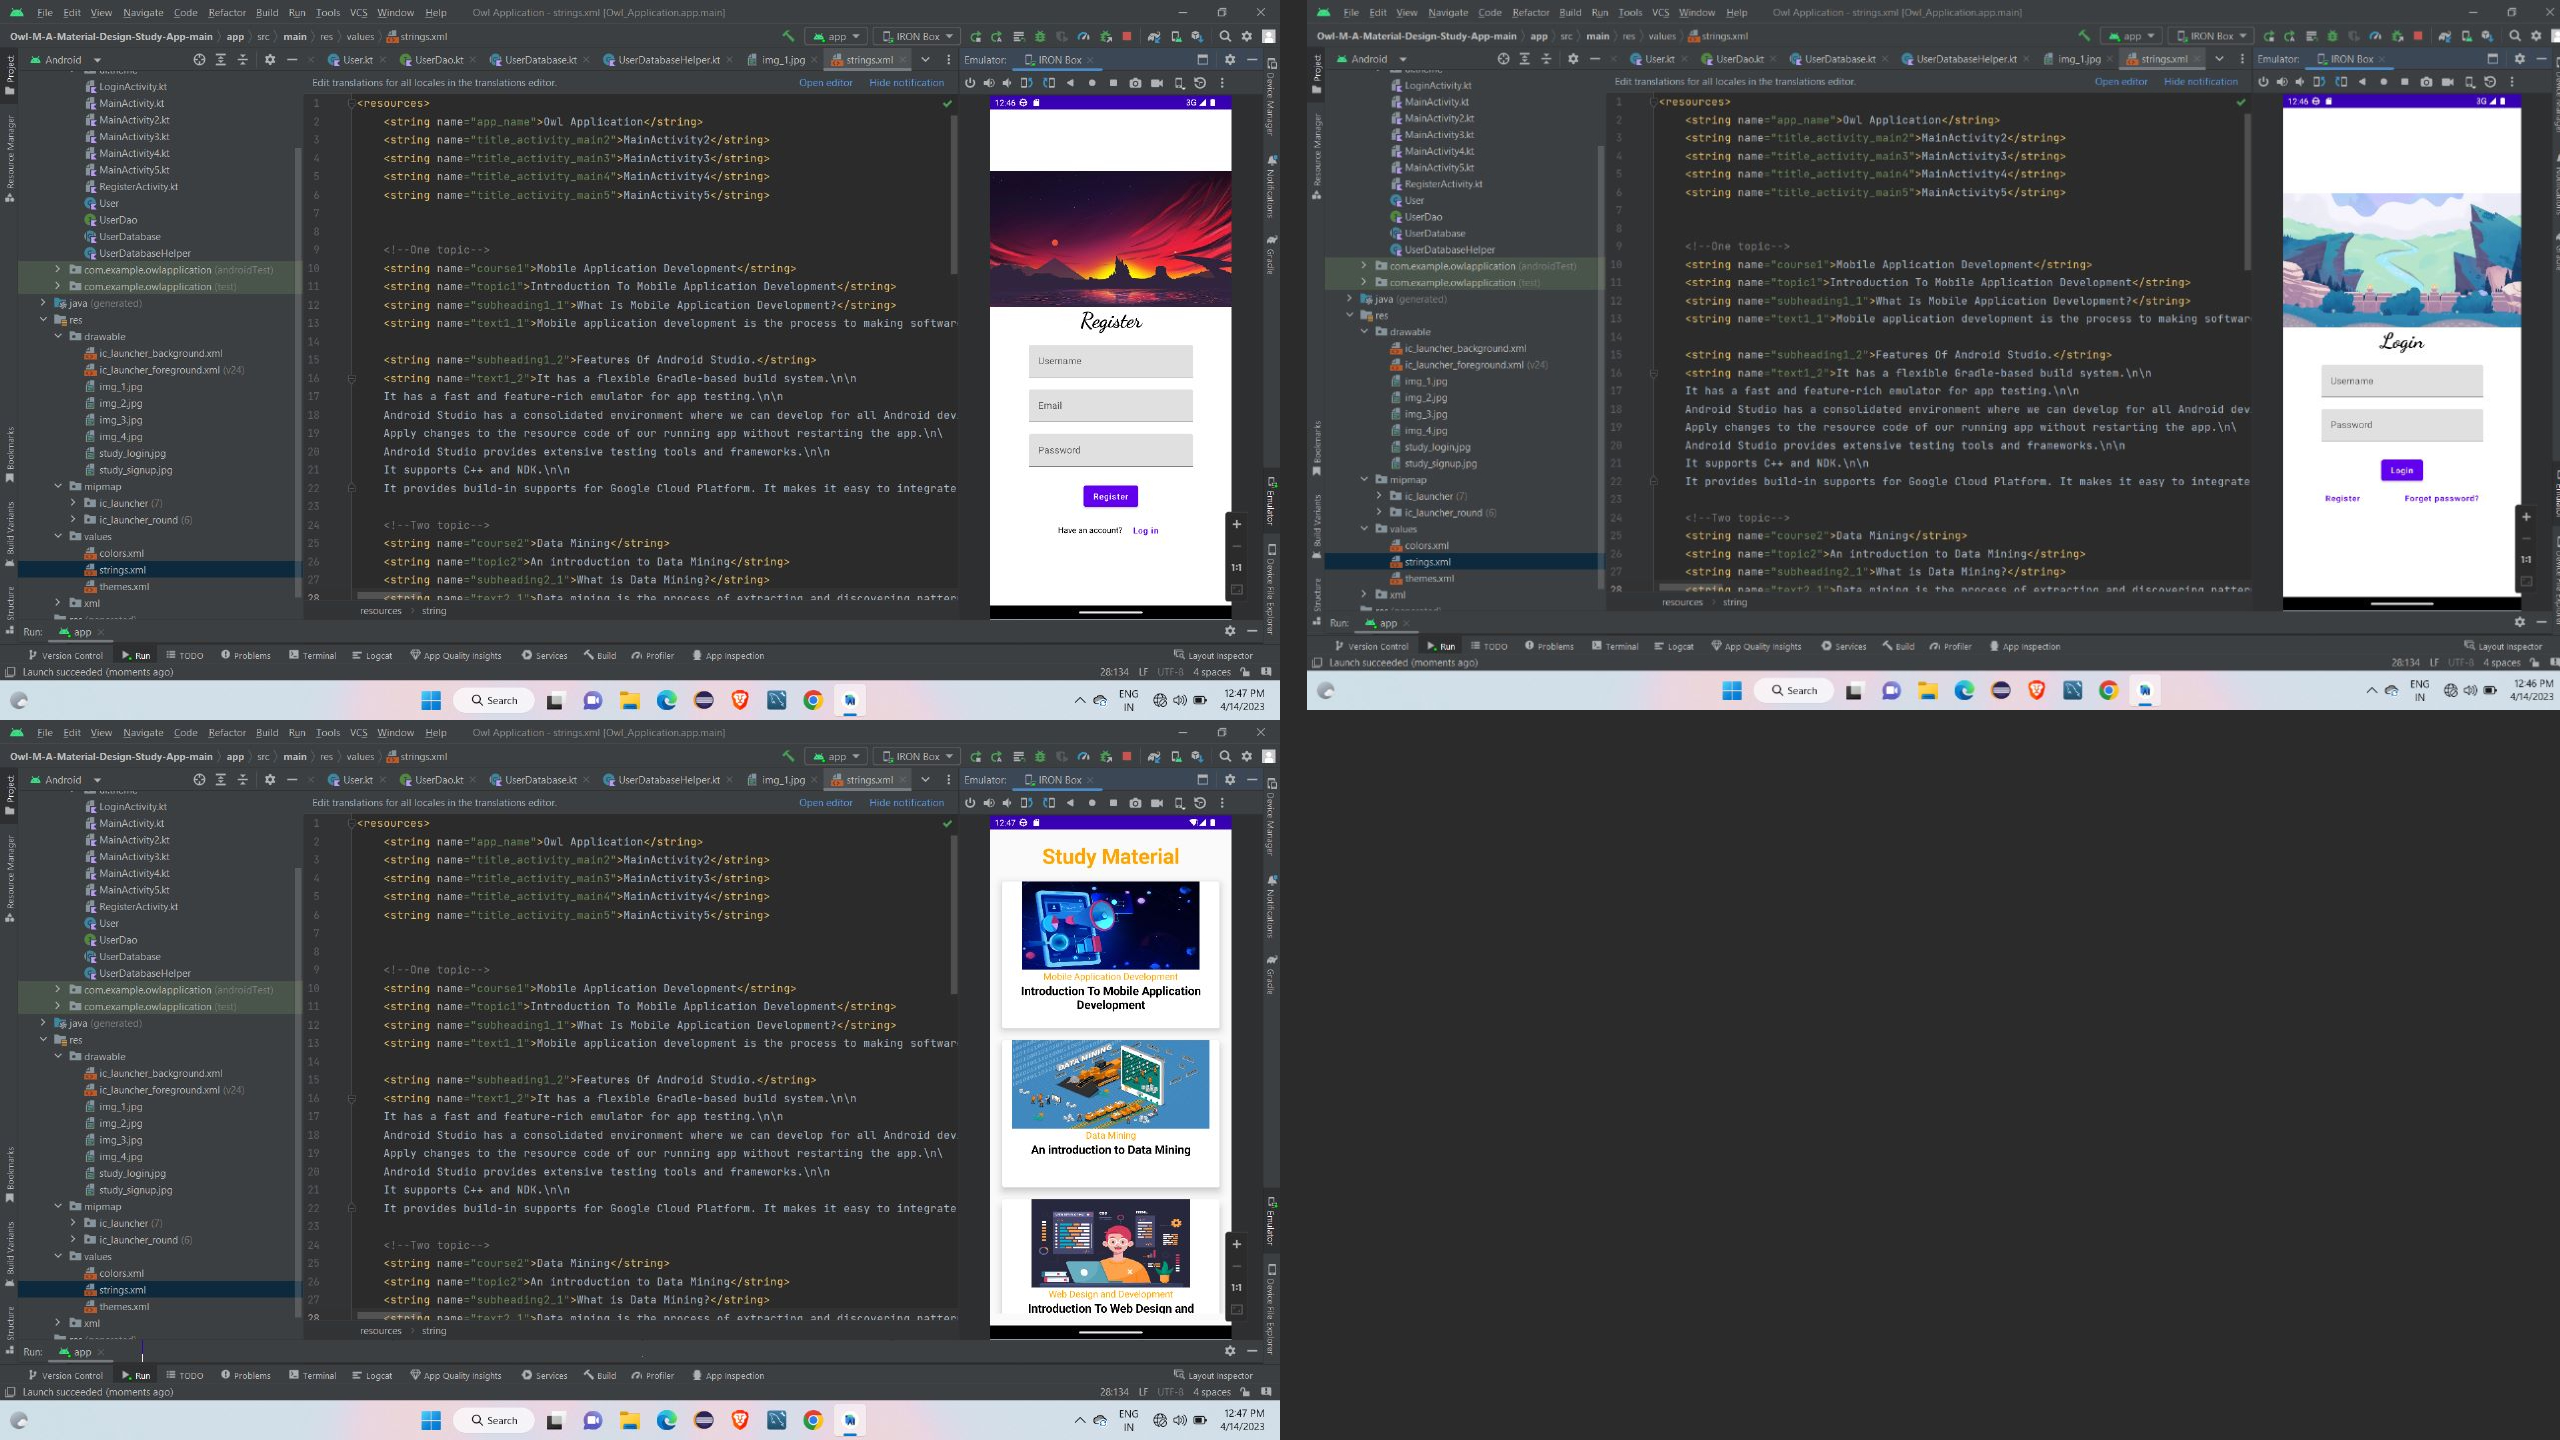
Task: Open the Refactor menu
Action: click(227, 13)
